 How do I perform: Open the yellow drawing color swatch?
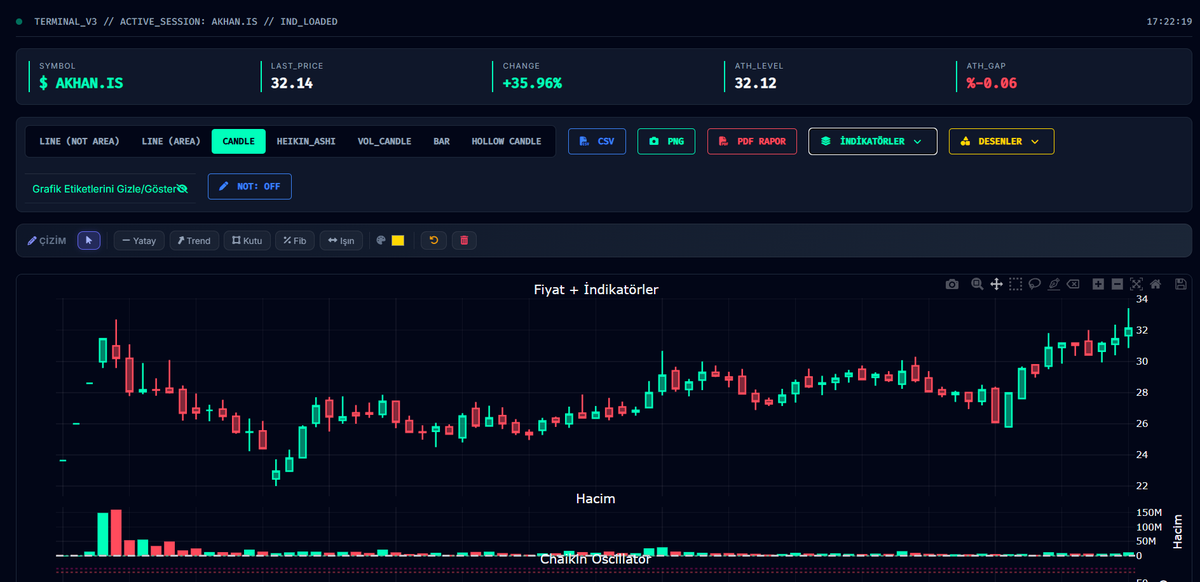pyautogui.click(x=397, y=240)
